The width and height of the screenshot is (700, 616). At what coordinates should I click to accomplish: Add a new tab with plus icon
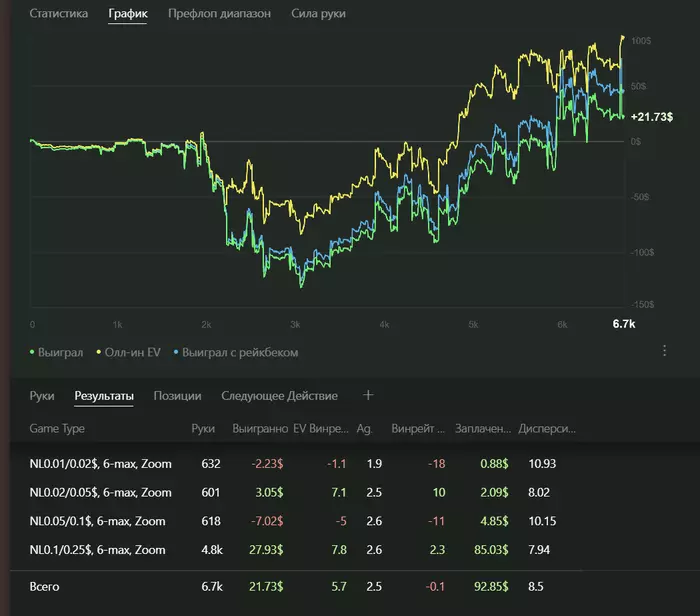(x=367, y=395)
